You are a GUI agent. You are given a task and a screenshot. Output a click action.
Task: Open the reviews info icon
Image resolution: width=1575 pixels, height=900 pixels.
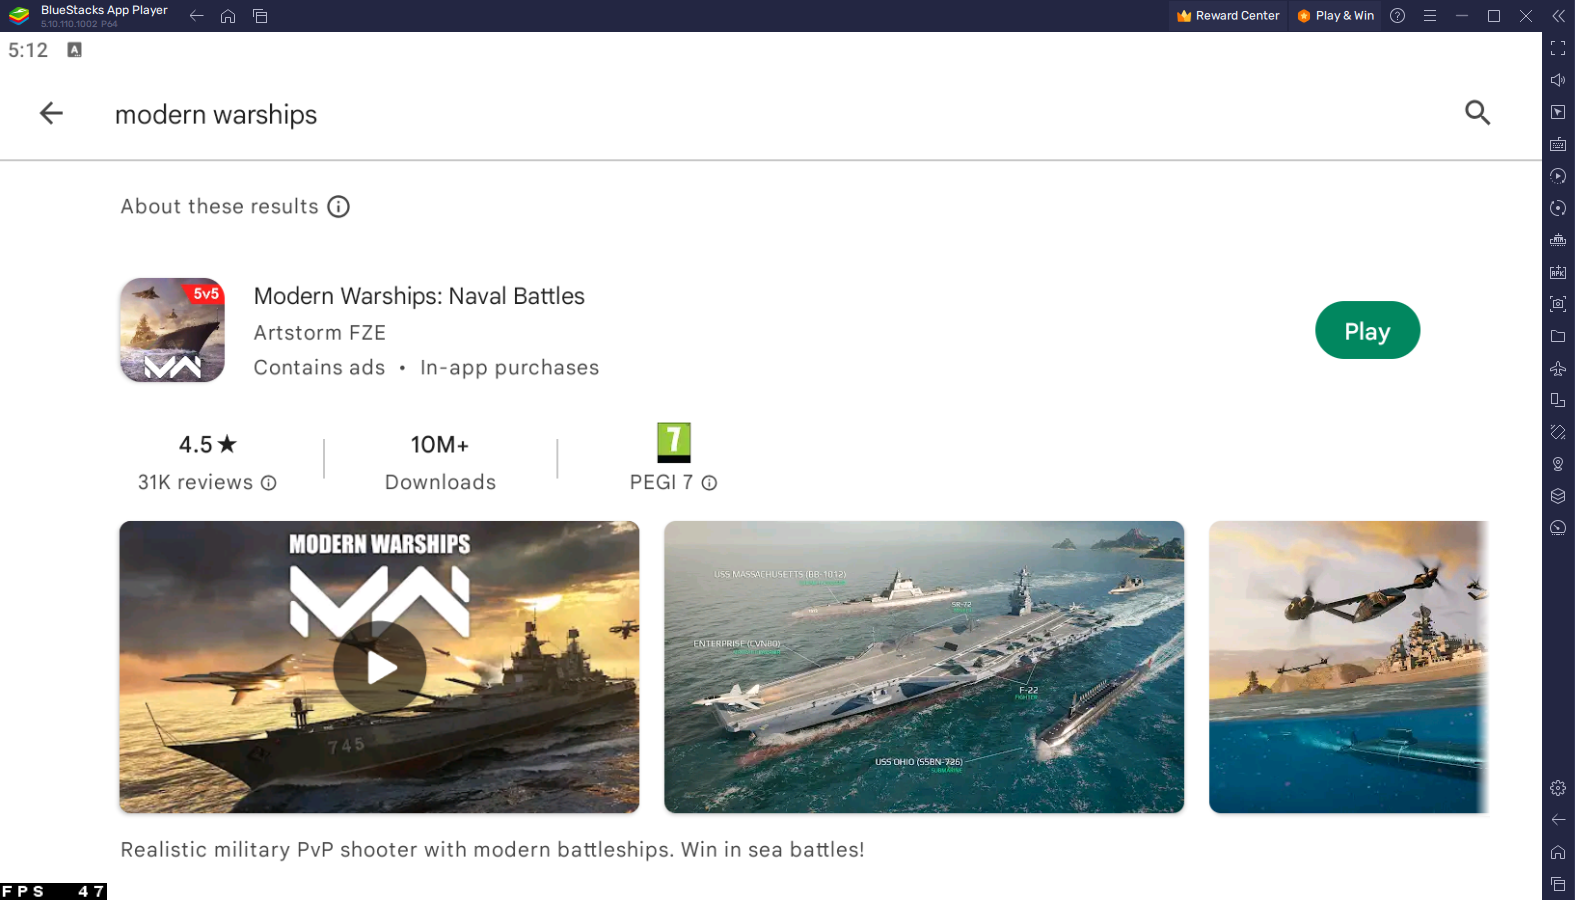click(x=269, y=483)
